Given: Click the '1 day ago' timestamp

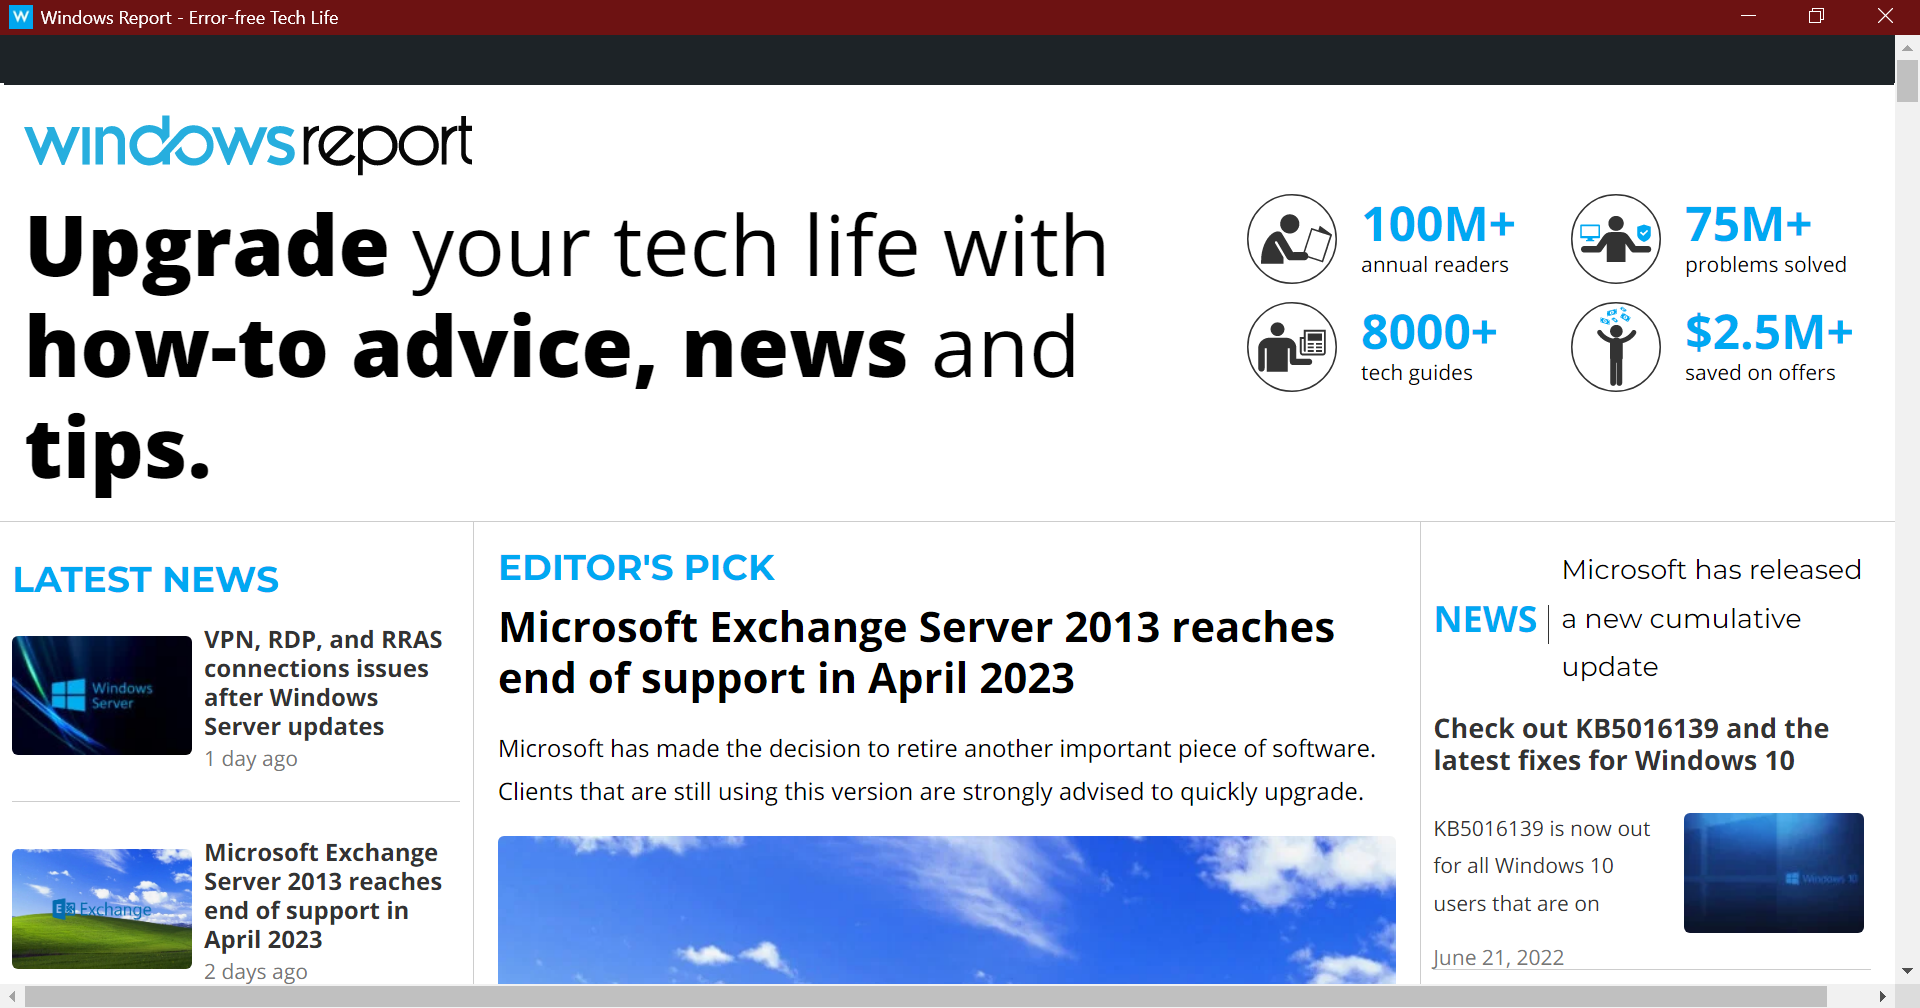Looking at the screenshot, I should point(251,759).
